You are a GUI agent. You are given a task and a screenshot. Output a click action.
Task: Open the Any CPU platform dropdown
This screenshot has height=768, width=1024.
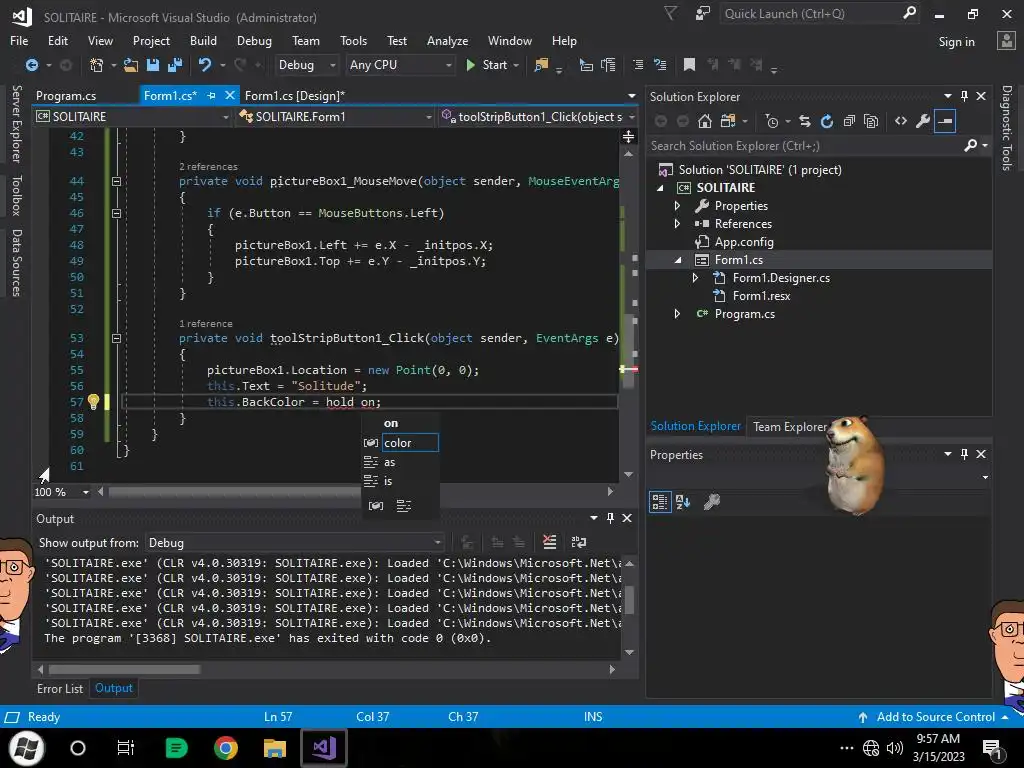[x=400, y=65]
